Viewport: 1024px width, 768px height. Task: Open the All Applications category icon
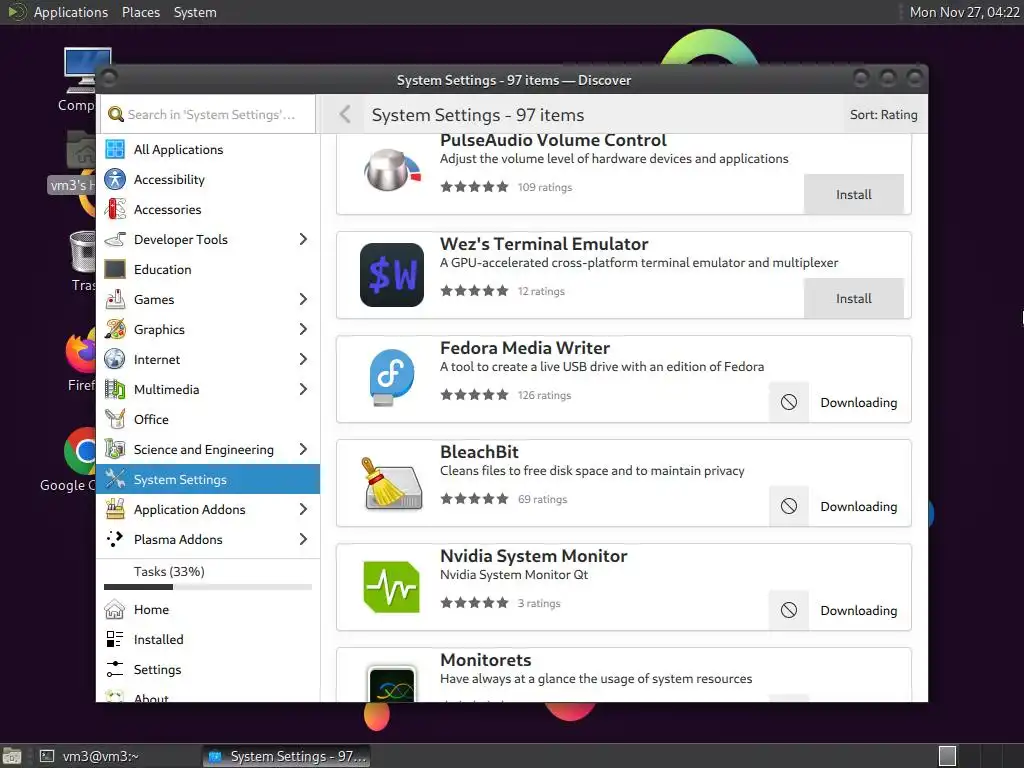115,150
